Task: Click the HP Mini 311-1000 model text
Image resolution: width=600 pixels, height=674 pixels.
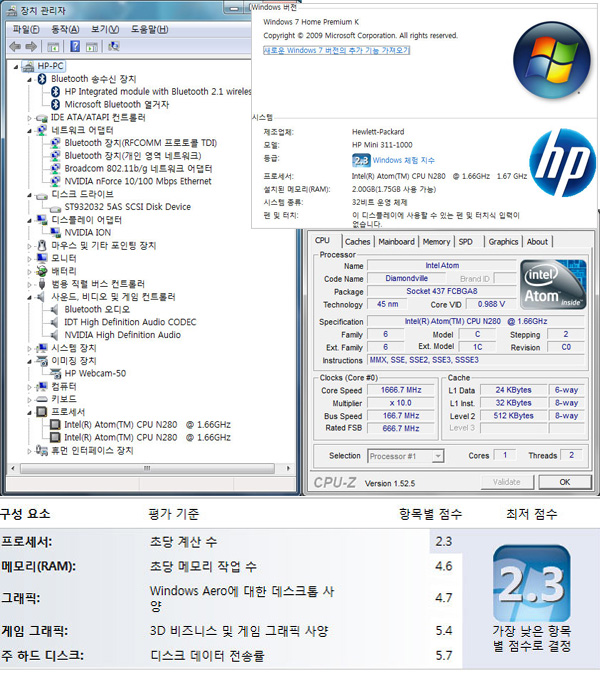Action: [x=382, y=145]
